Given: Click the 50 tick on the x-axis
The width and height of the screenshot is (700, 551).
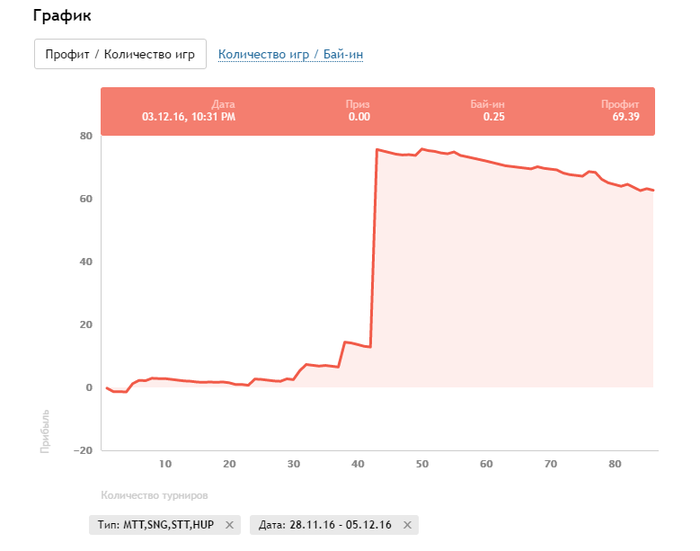Looking at the screenshot, I should 422,464.
